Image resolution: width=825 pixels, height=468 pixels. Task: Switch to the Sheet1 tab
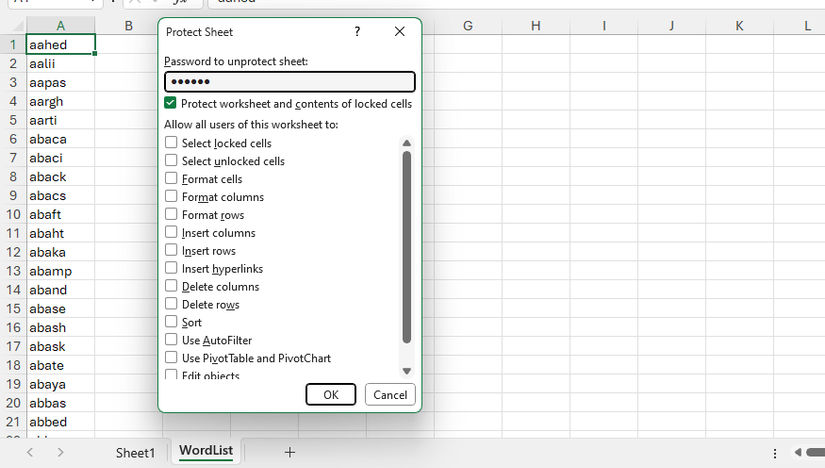click(x=135, y=453)
